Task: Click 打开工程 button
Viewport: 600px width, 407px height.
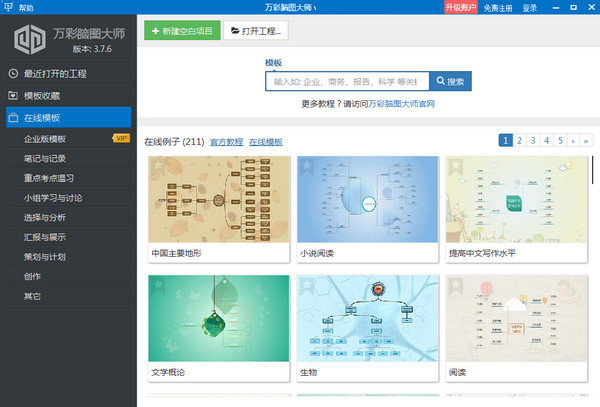Action: click(x=256, y=31)
